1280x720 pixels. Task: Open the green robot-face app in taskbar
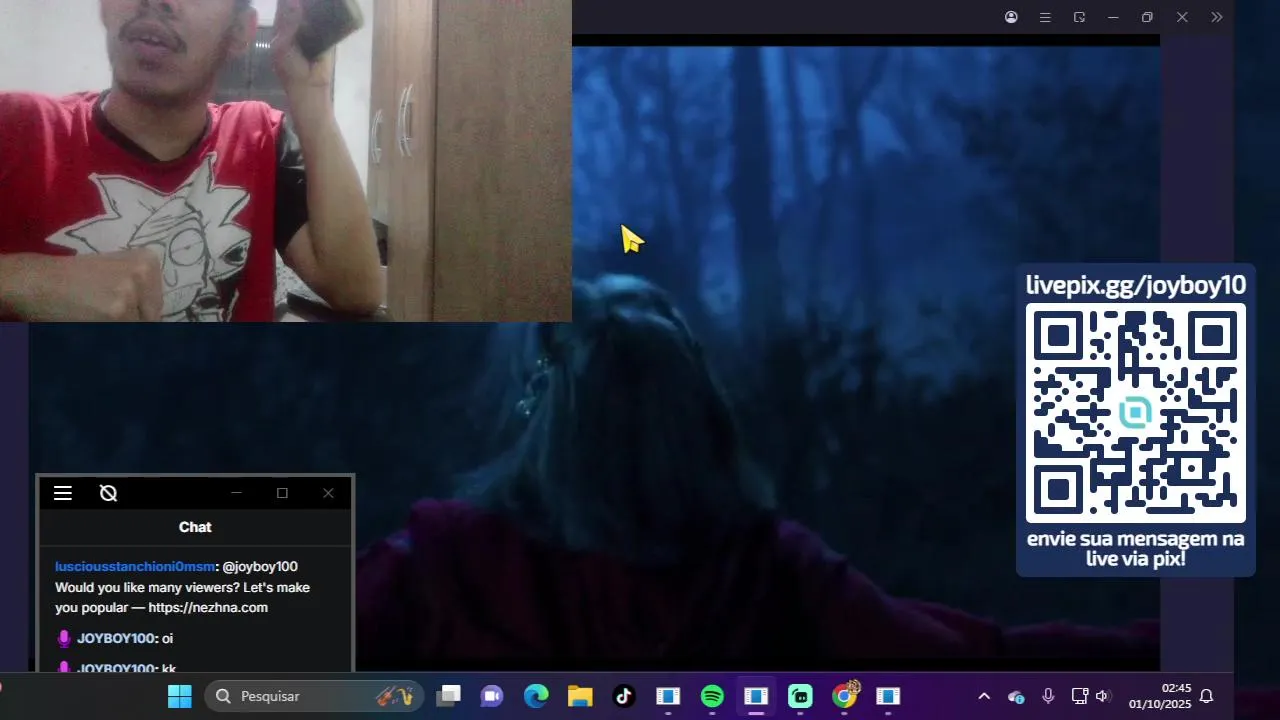[800, 696]
